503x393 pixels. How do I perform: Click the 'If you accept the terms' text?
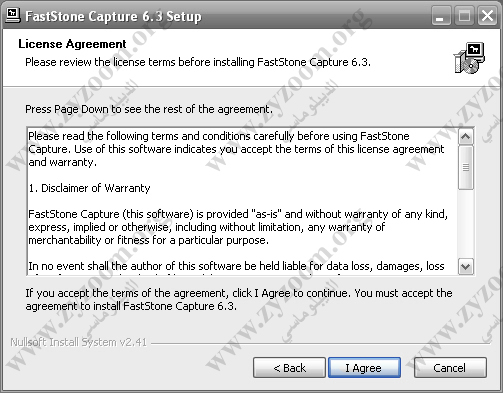click(239, 300)
